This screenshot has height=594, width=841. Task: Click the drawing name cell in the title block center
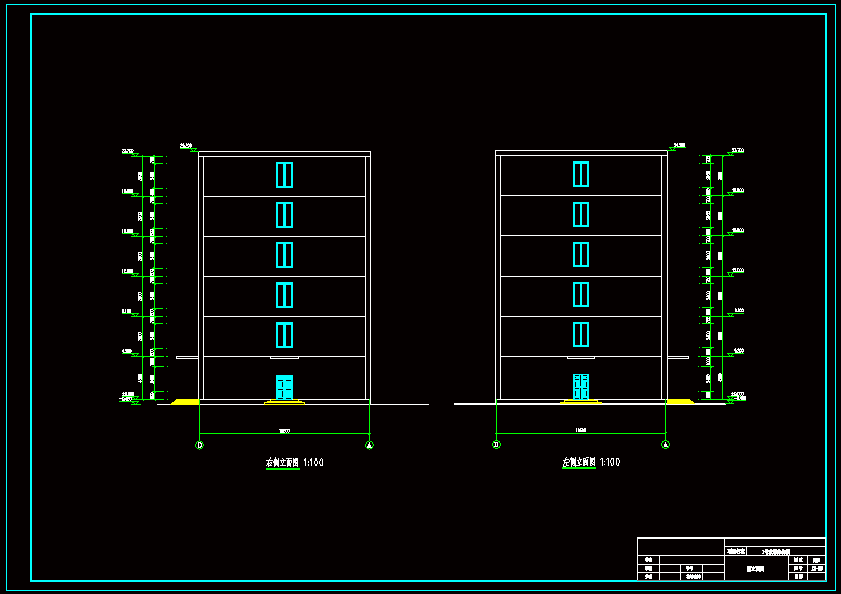pos(756,569)
